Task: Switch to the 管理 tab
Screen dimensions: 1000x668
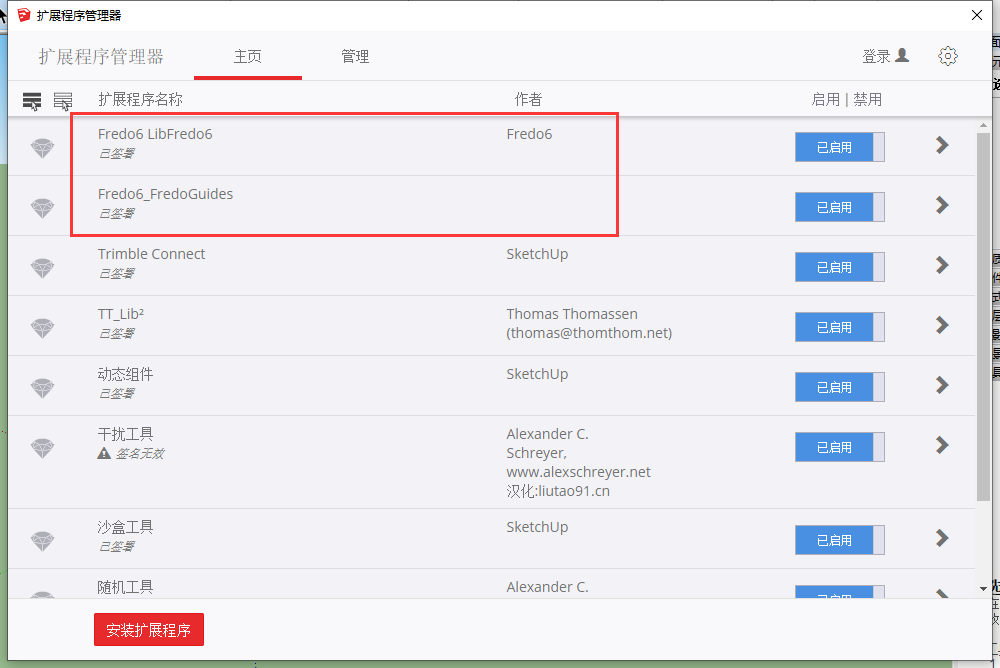Action: (355, 57)
